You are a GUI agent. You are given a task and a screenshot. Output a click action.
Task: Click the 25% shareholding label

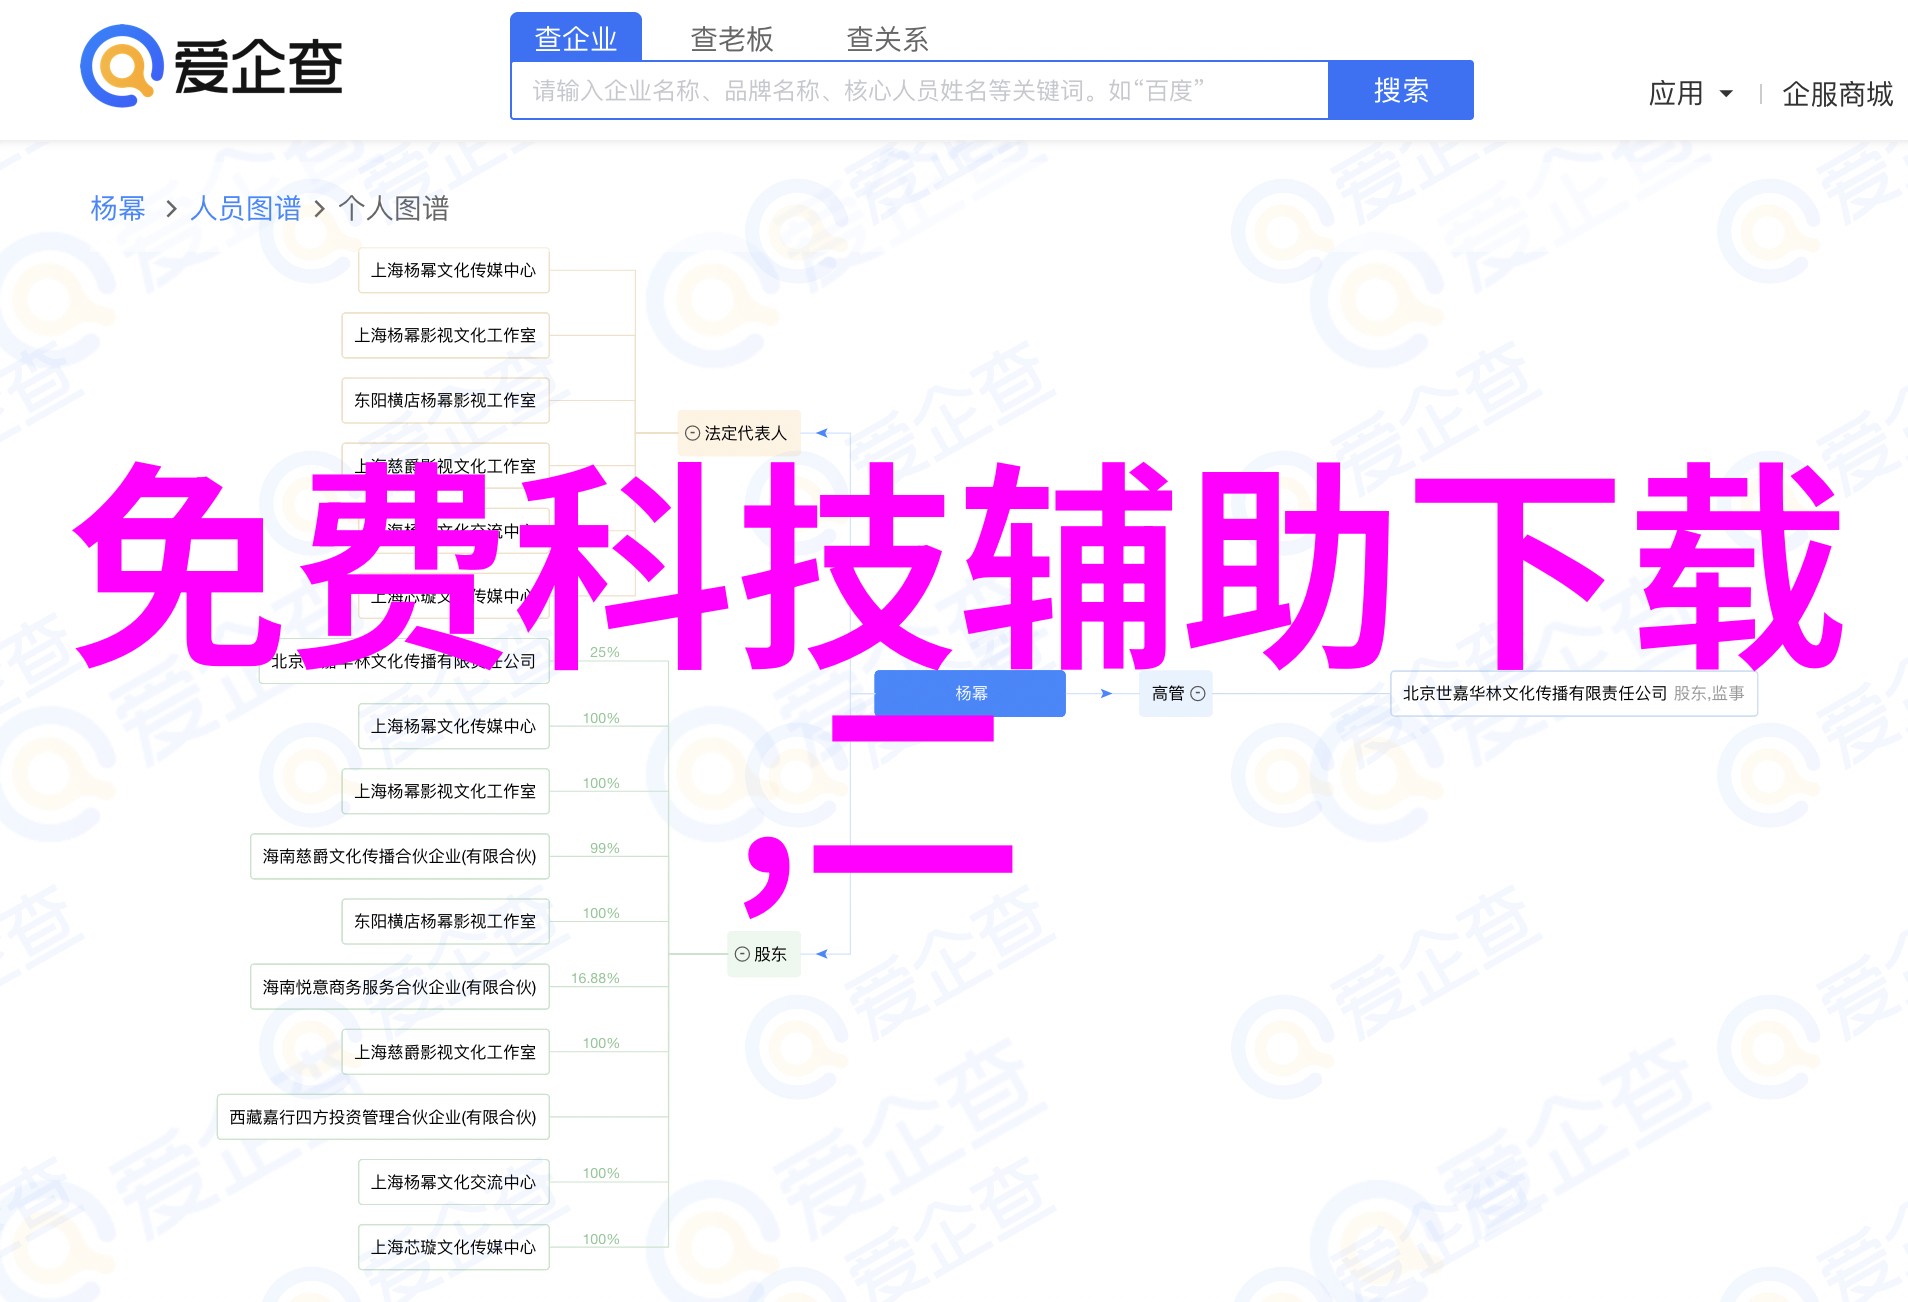[605, 652]
